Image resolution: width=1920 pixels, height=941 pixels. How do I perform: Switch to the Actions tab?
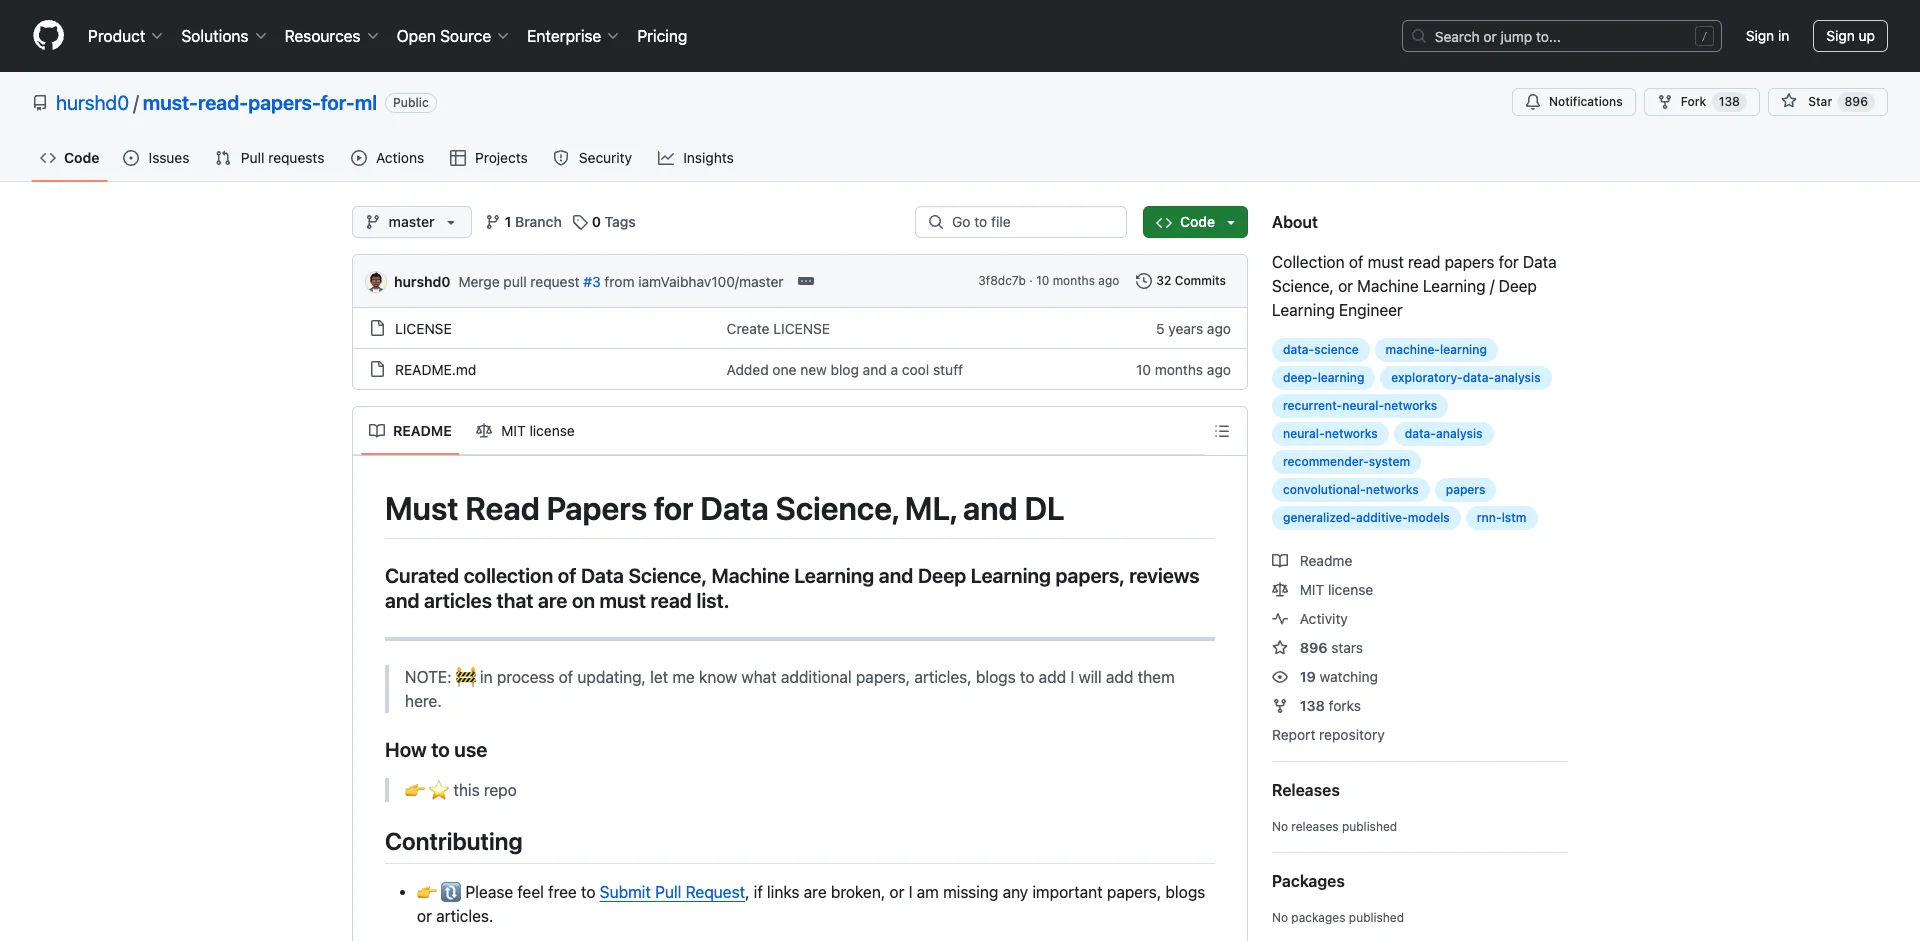pos(388,158)
